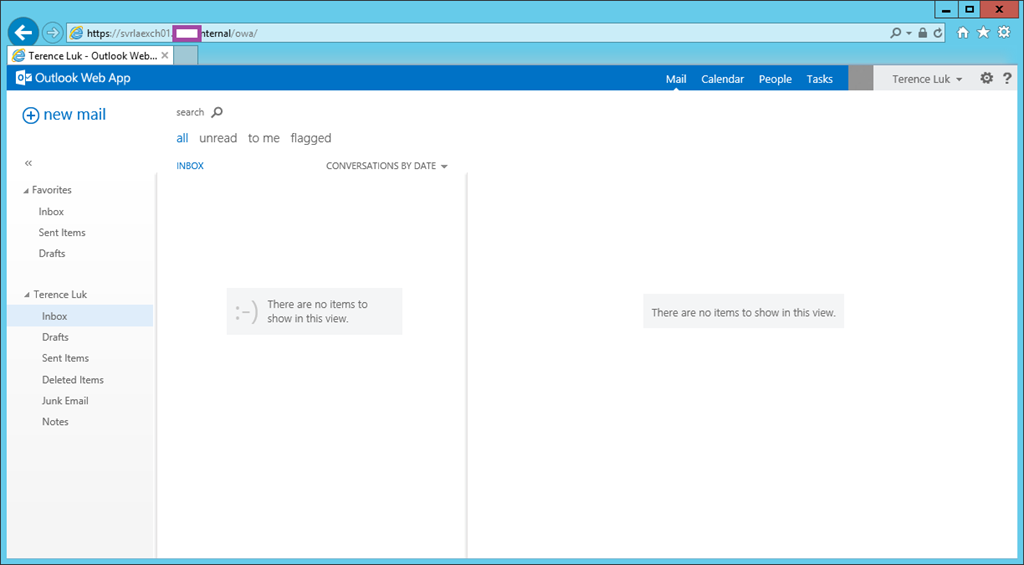Click the mail search magnifier icon
Image resolution: width=1024 pixels, height=565 pixels.
click(x=217, y=112)
